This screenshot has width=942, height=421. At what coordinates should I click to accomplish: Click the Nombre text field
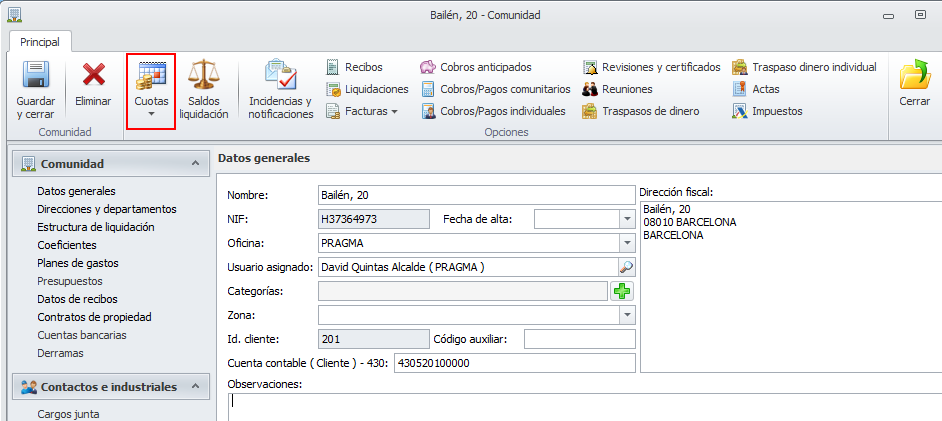(476, 194)
